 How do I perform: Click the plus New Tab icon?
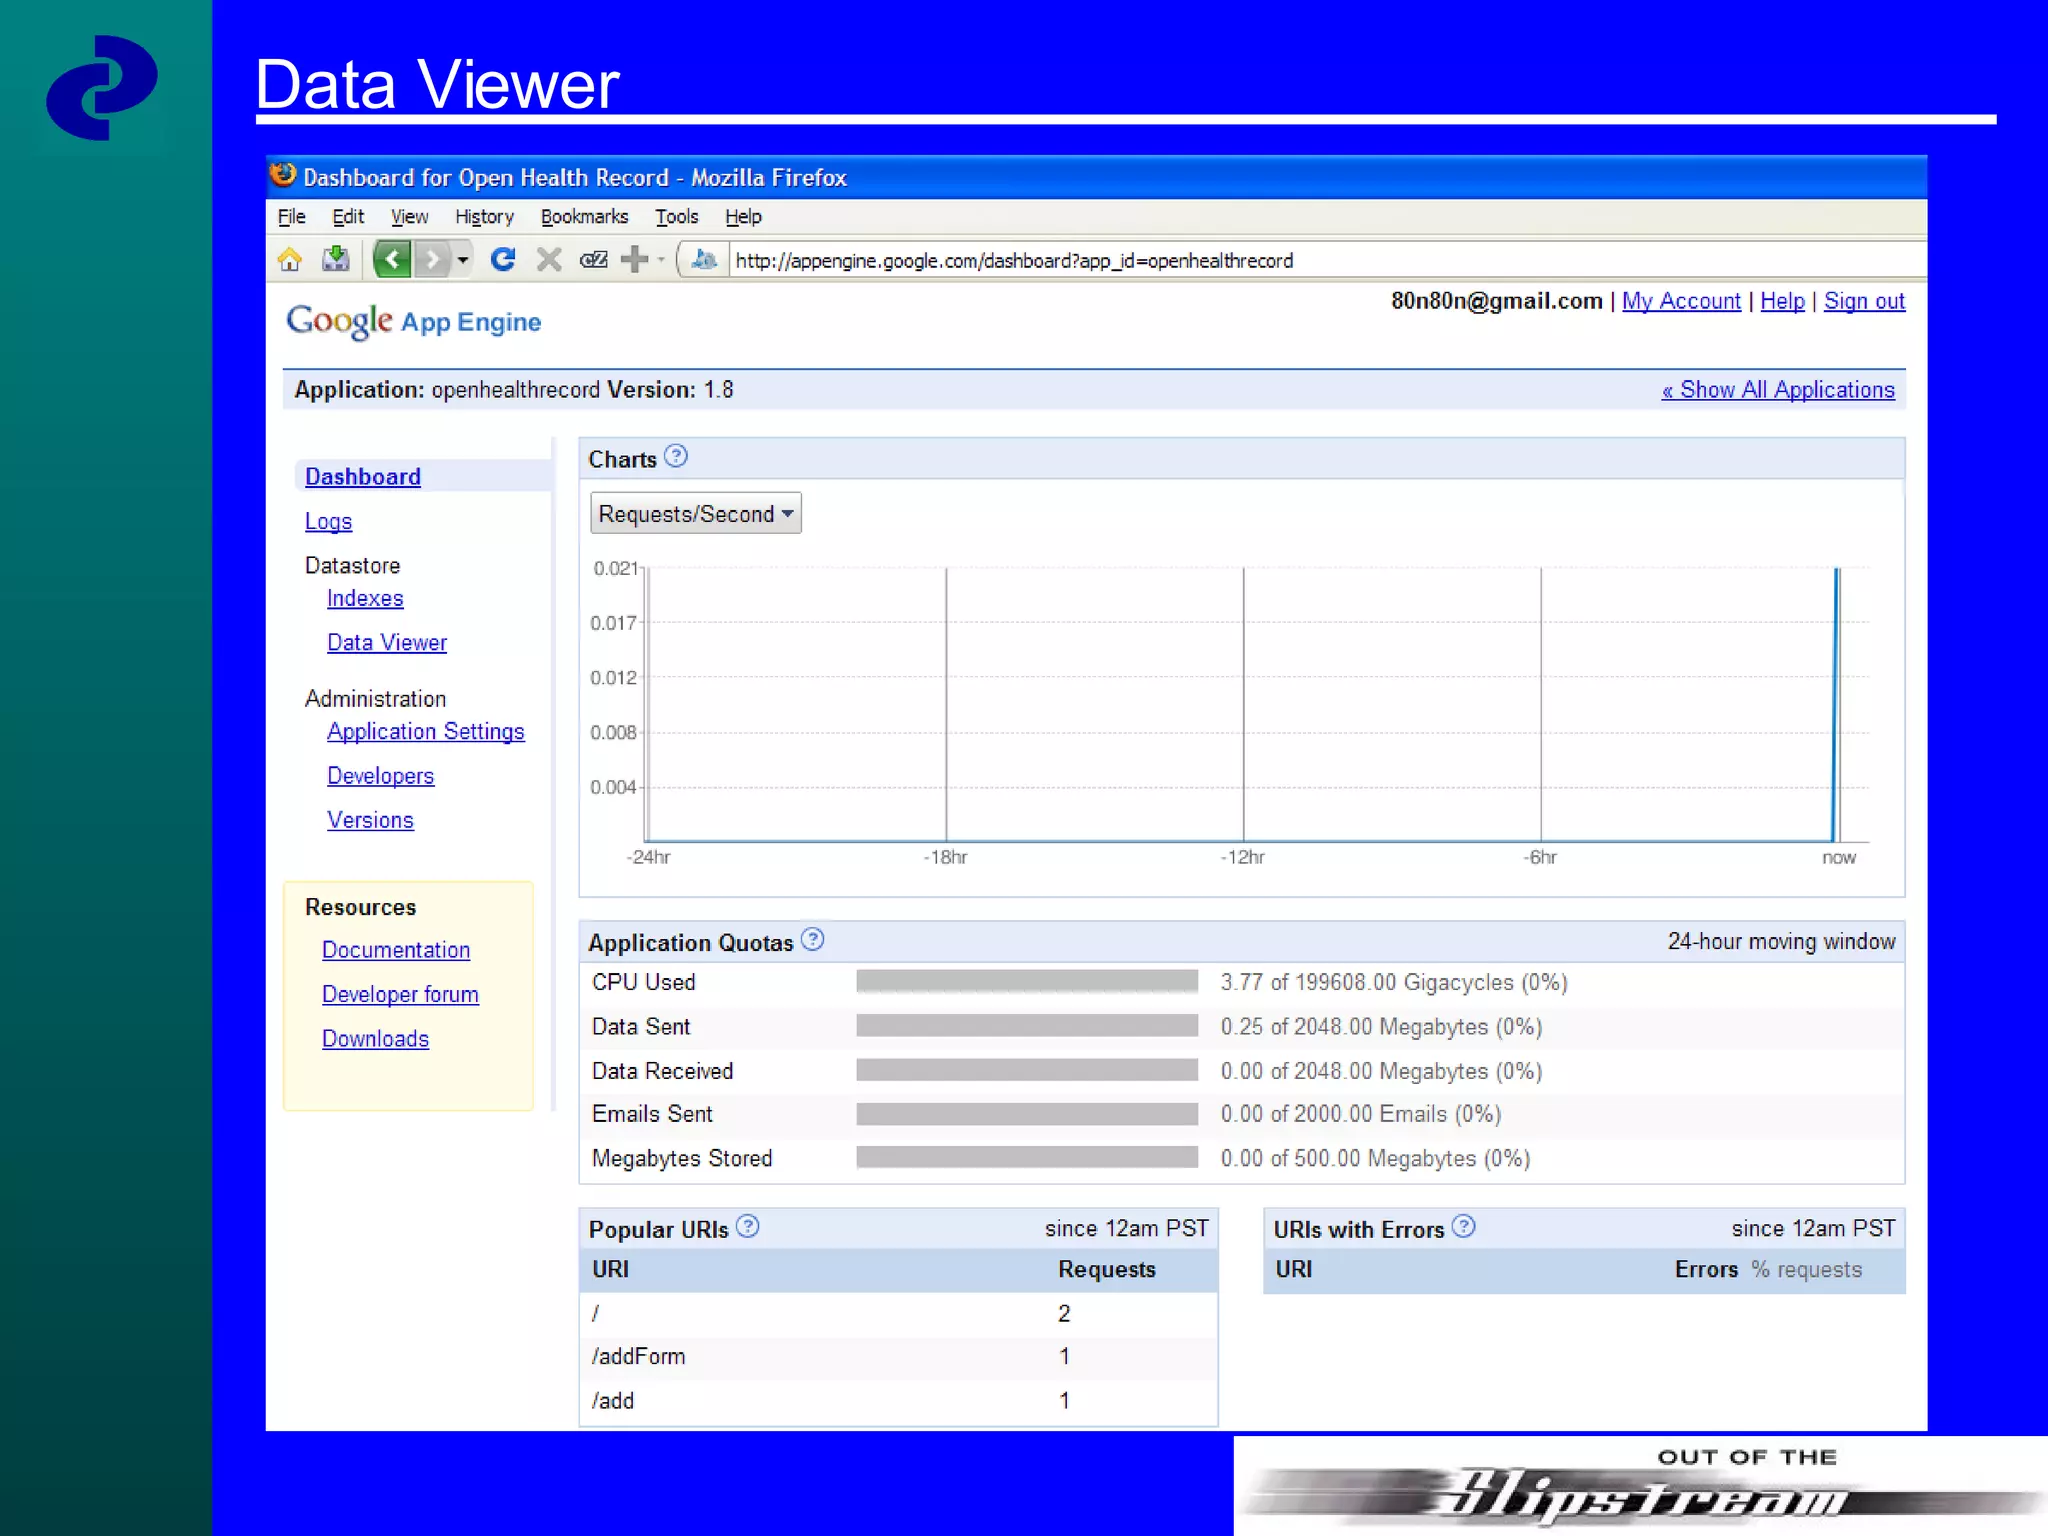pos(635,260)
